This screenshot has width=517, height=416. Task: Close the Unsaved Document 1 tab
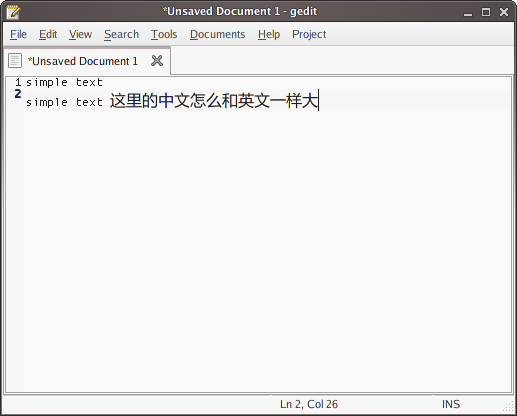(x=157, y=61)
